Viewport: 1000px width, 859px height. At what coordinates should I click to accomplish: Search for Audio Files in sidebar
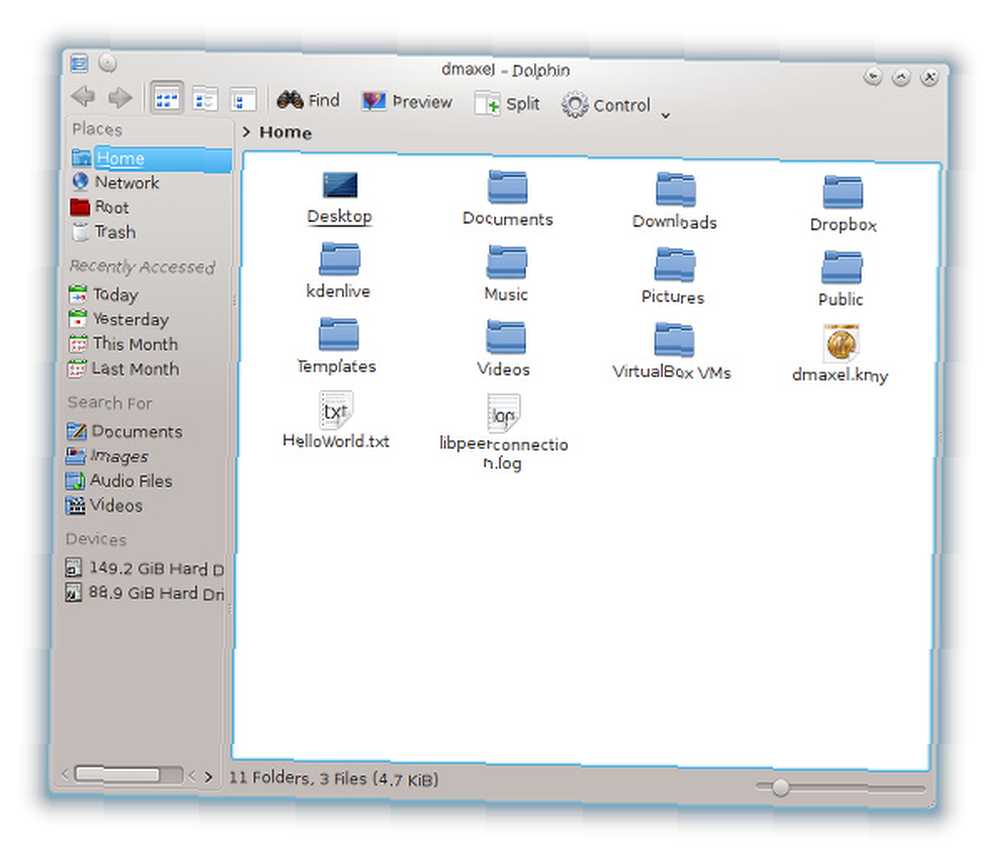[119, 481]
